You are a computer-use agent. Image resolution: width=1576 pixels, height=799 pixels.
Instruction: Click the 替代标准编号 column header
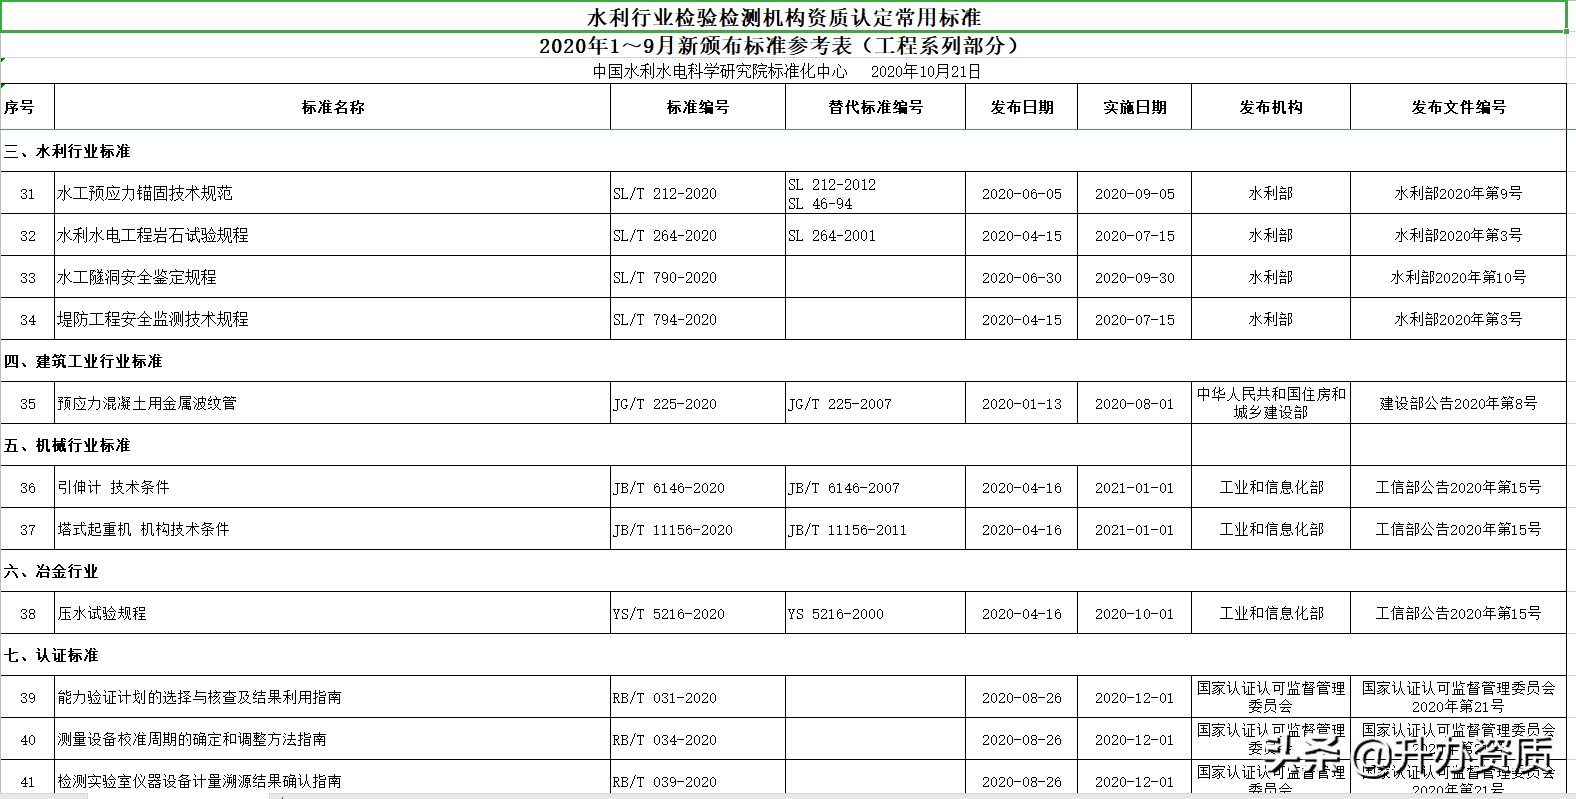(x=875, y=107)
